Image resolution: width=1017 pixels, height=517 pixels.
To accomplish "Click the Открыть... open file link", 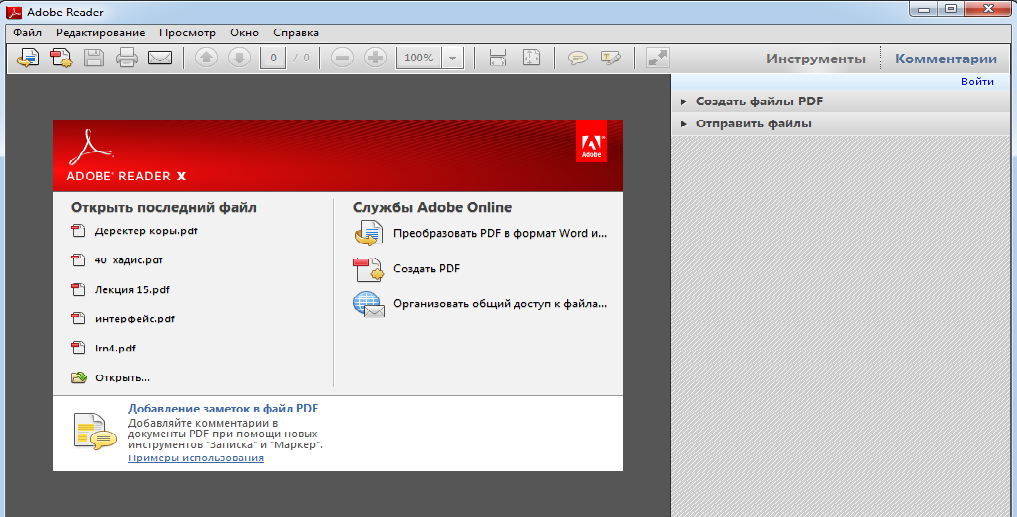I will click(123, 378).
